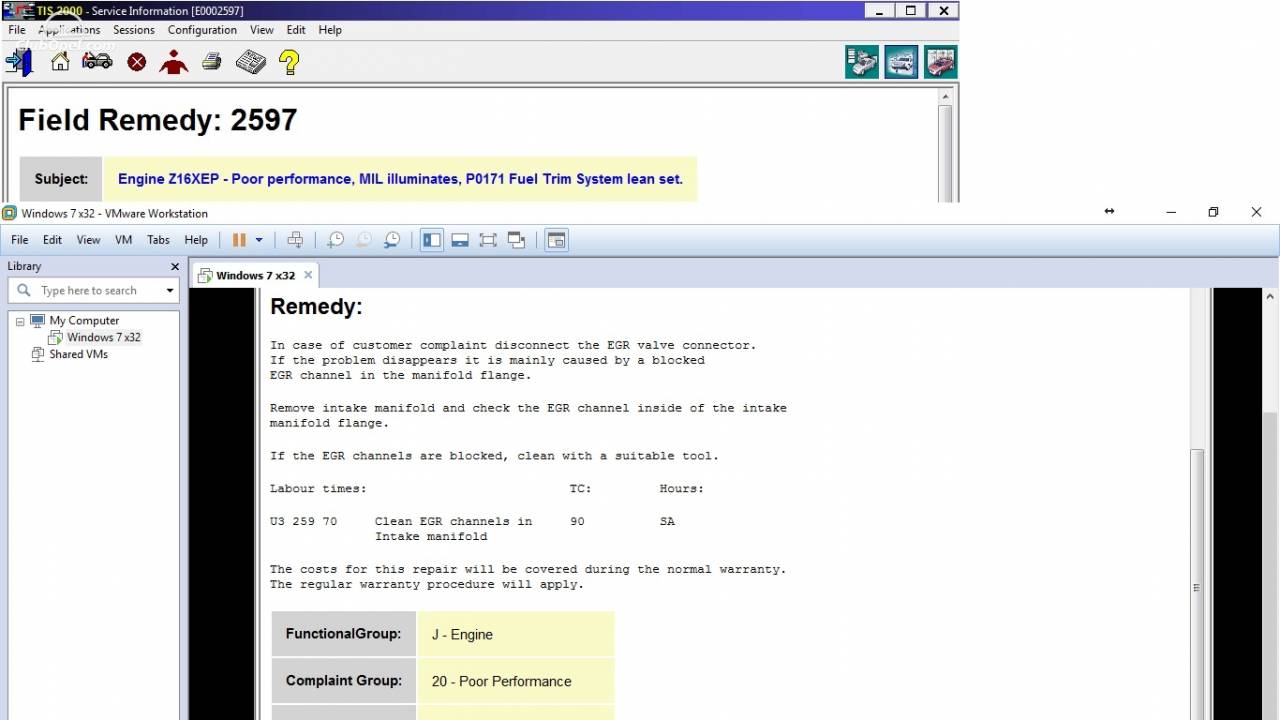
Task: Enter full screen mode in VMware
Action: pos(488,240)
